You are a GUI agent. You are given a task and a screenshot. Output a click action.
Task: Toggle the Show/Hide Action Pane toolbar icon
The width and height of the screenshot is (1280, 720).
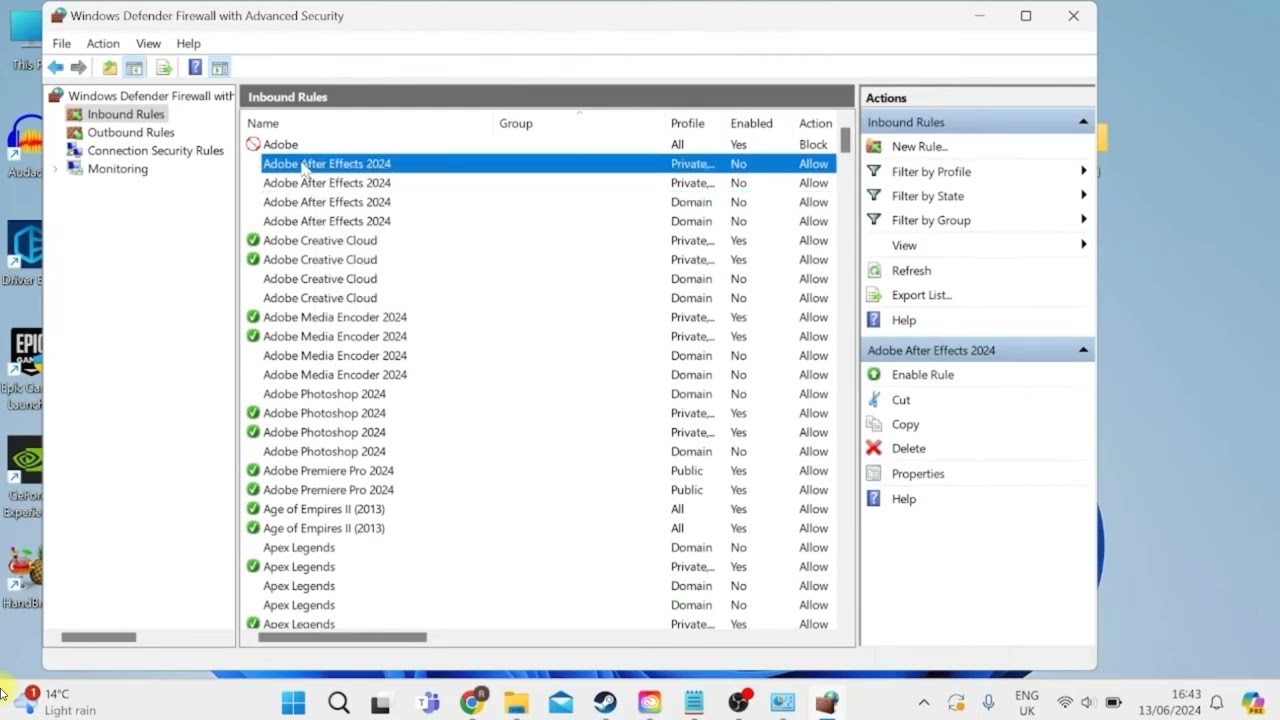220,68
